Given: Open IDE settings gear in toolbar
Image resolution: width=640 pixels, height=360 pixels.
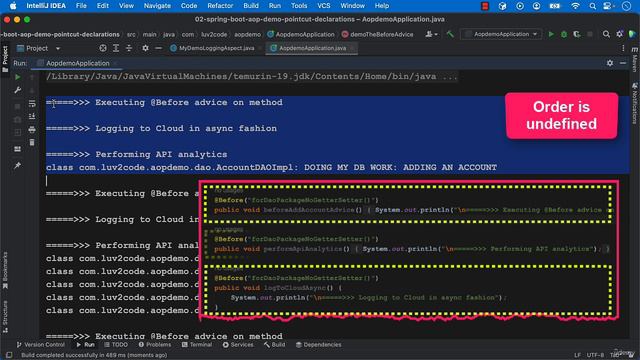Looking at the screenshot, I should click(620, 35).
